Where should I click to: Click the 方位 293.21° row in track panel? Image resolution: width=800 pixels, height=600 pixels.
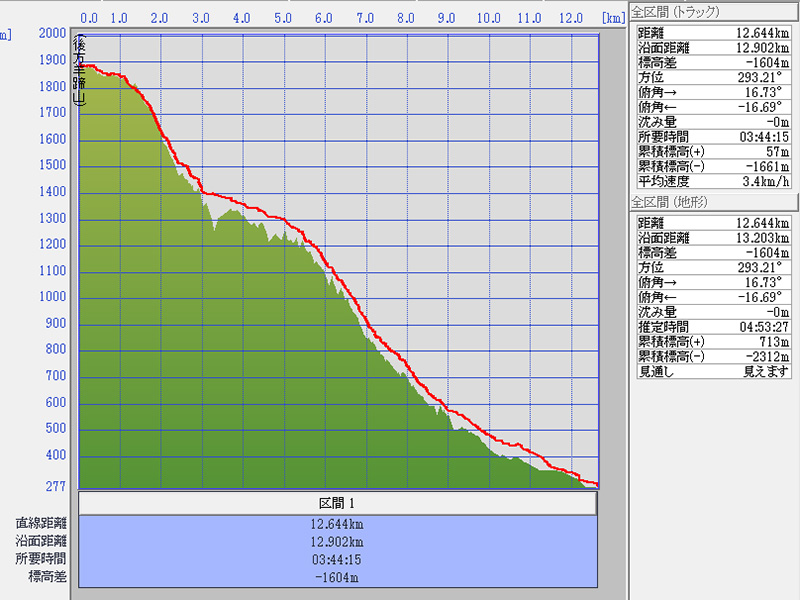click(x=714, y=76)
